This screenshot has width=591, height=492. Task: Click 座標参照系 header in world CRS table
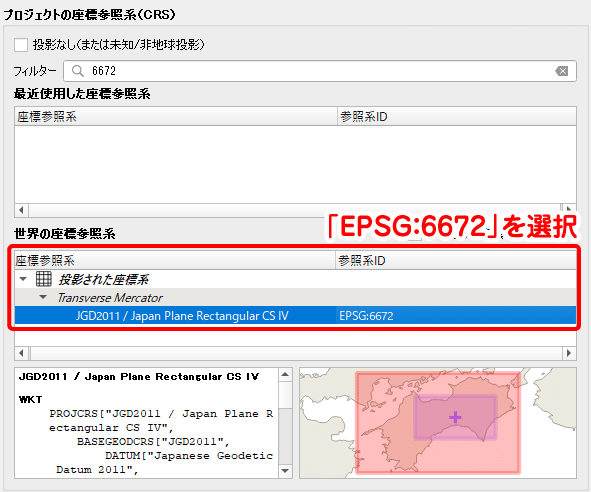point(175,261)
